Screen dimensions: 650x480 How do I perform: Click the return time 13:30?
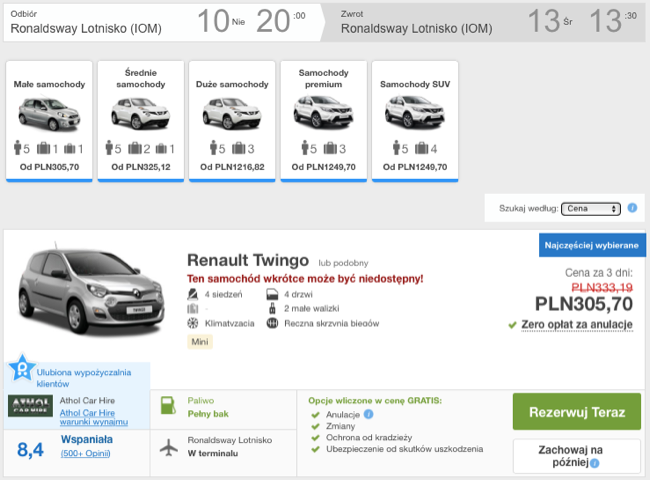613,21
